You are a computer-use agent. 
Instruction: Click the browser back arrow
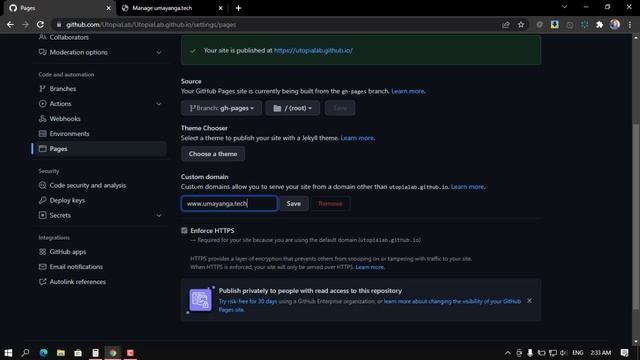(x=10, y=24)
